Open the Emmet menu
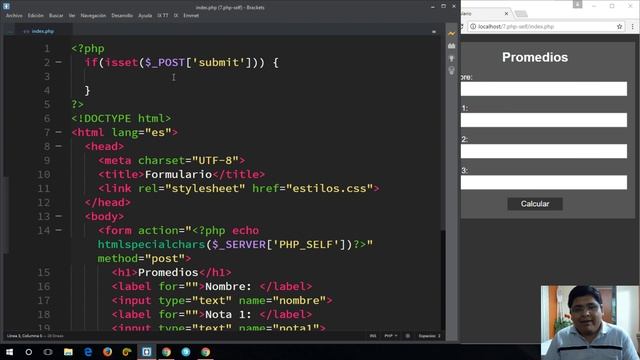 point(191,16)
